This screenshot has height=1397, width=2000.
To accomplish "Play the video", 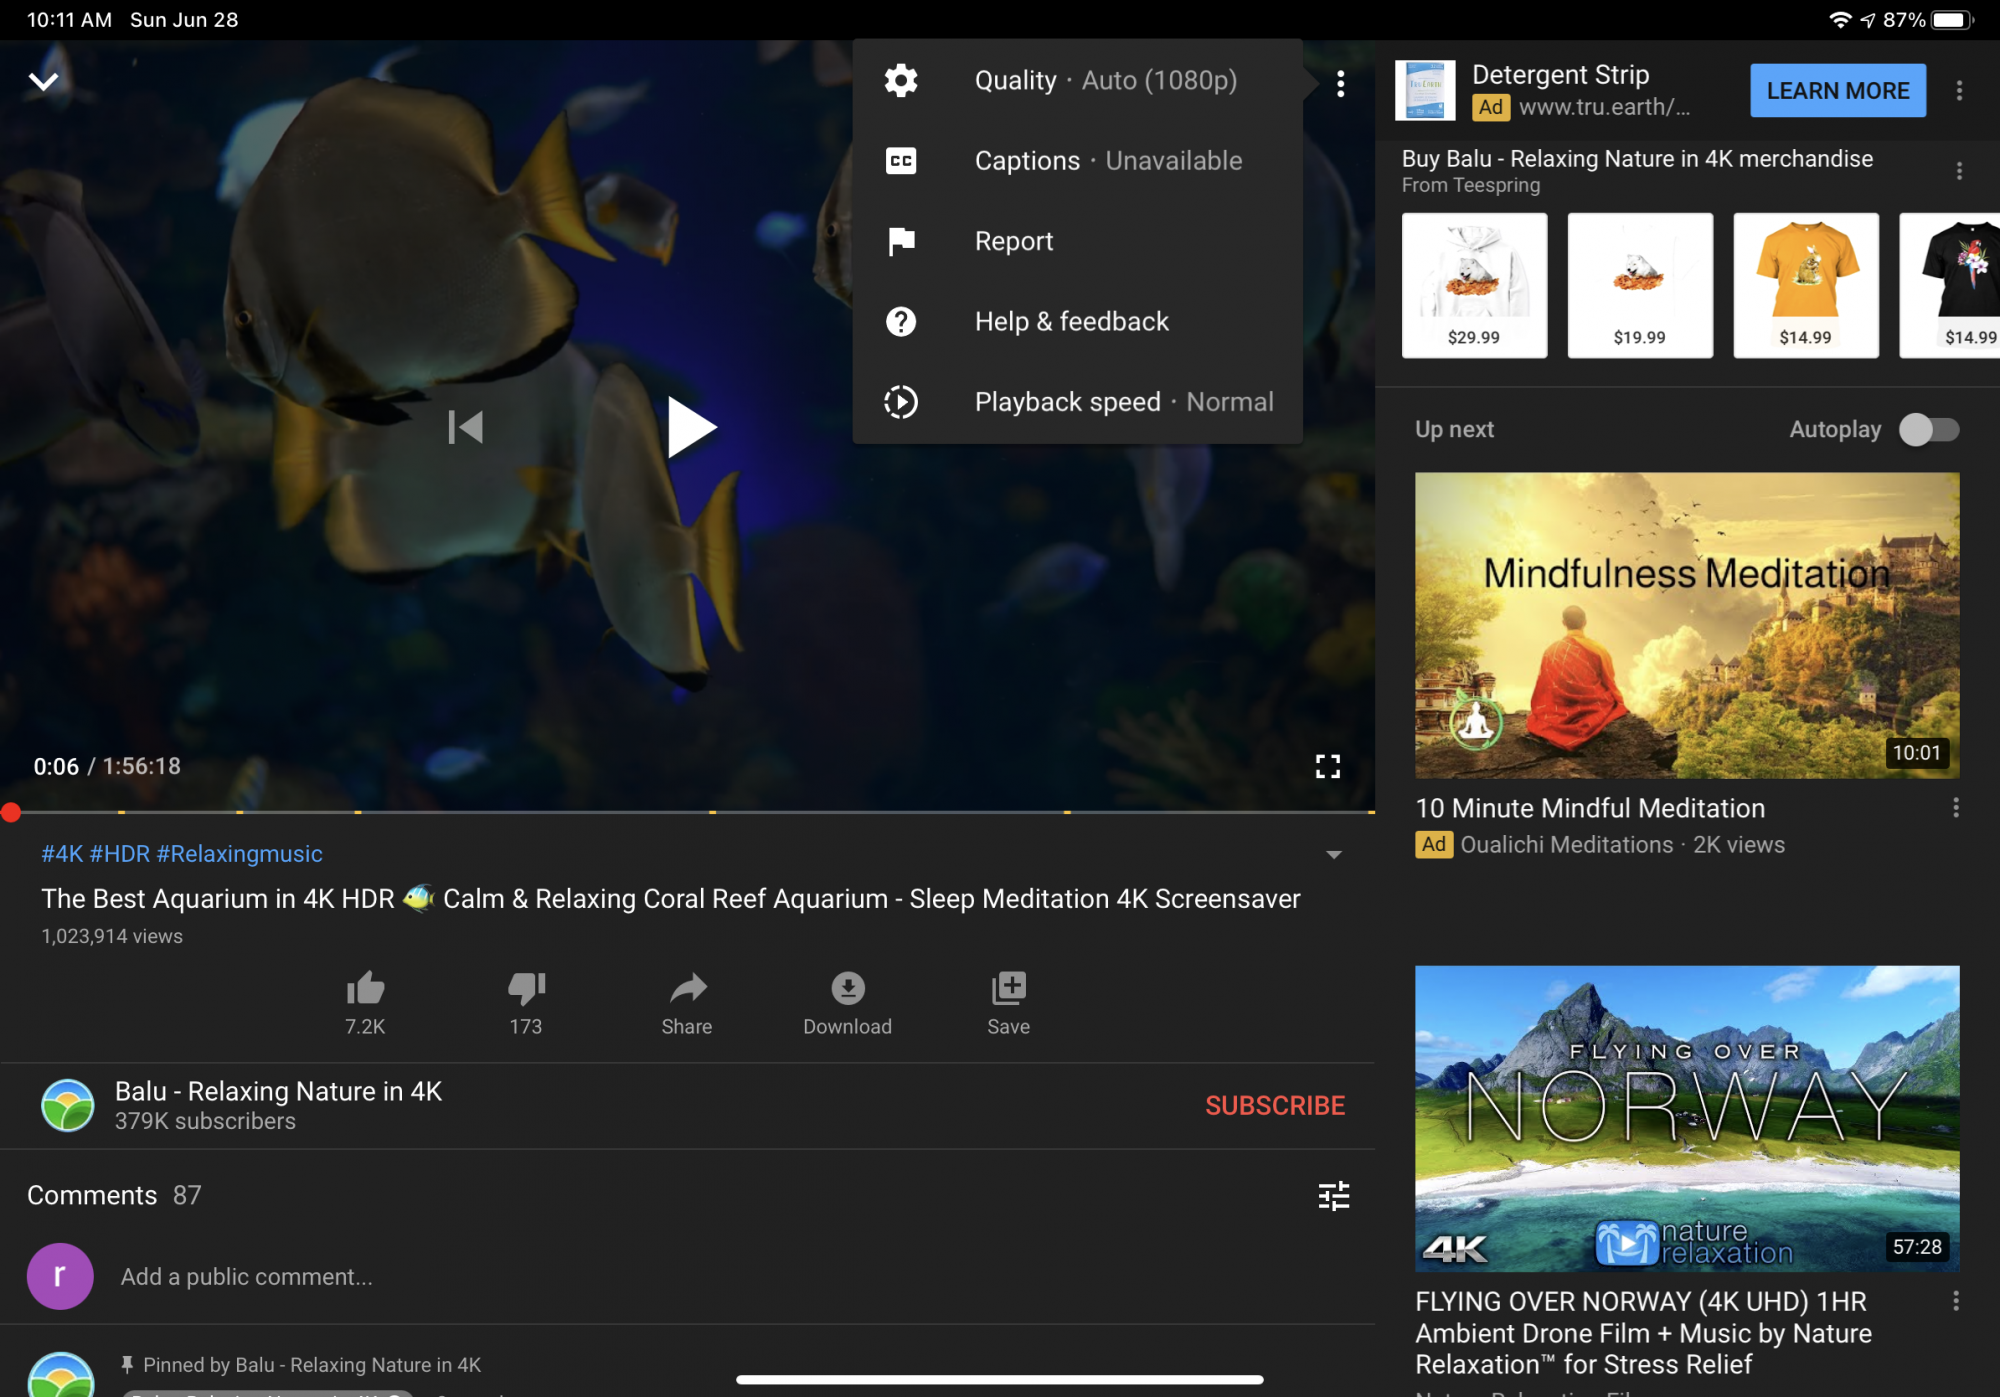I will [x=690, y=427].
